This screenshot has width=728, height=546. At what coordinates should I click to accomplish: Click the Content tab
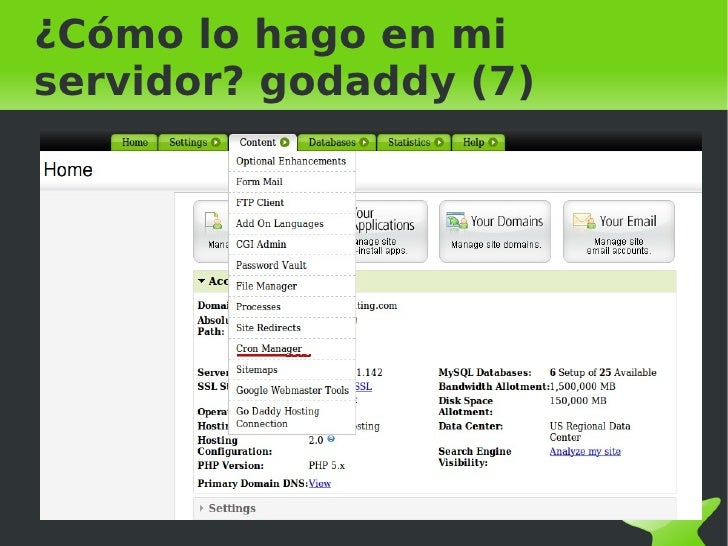click(263, 143)
